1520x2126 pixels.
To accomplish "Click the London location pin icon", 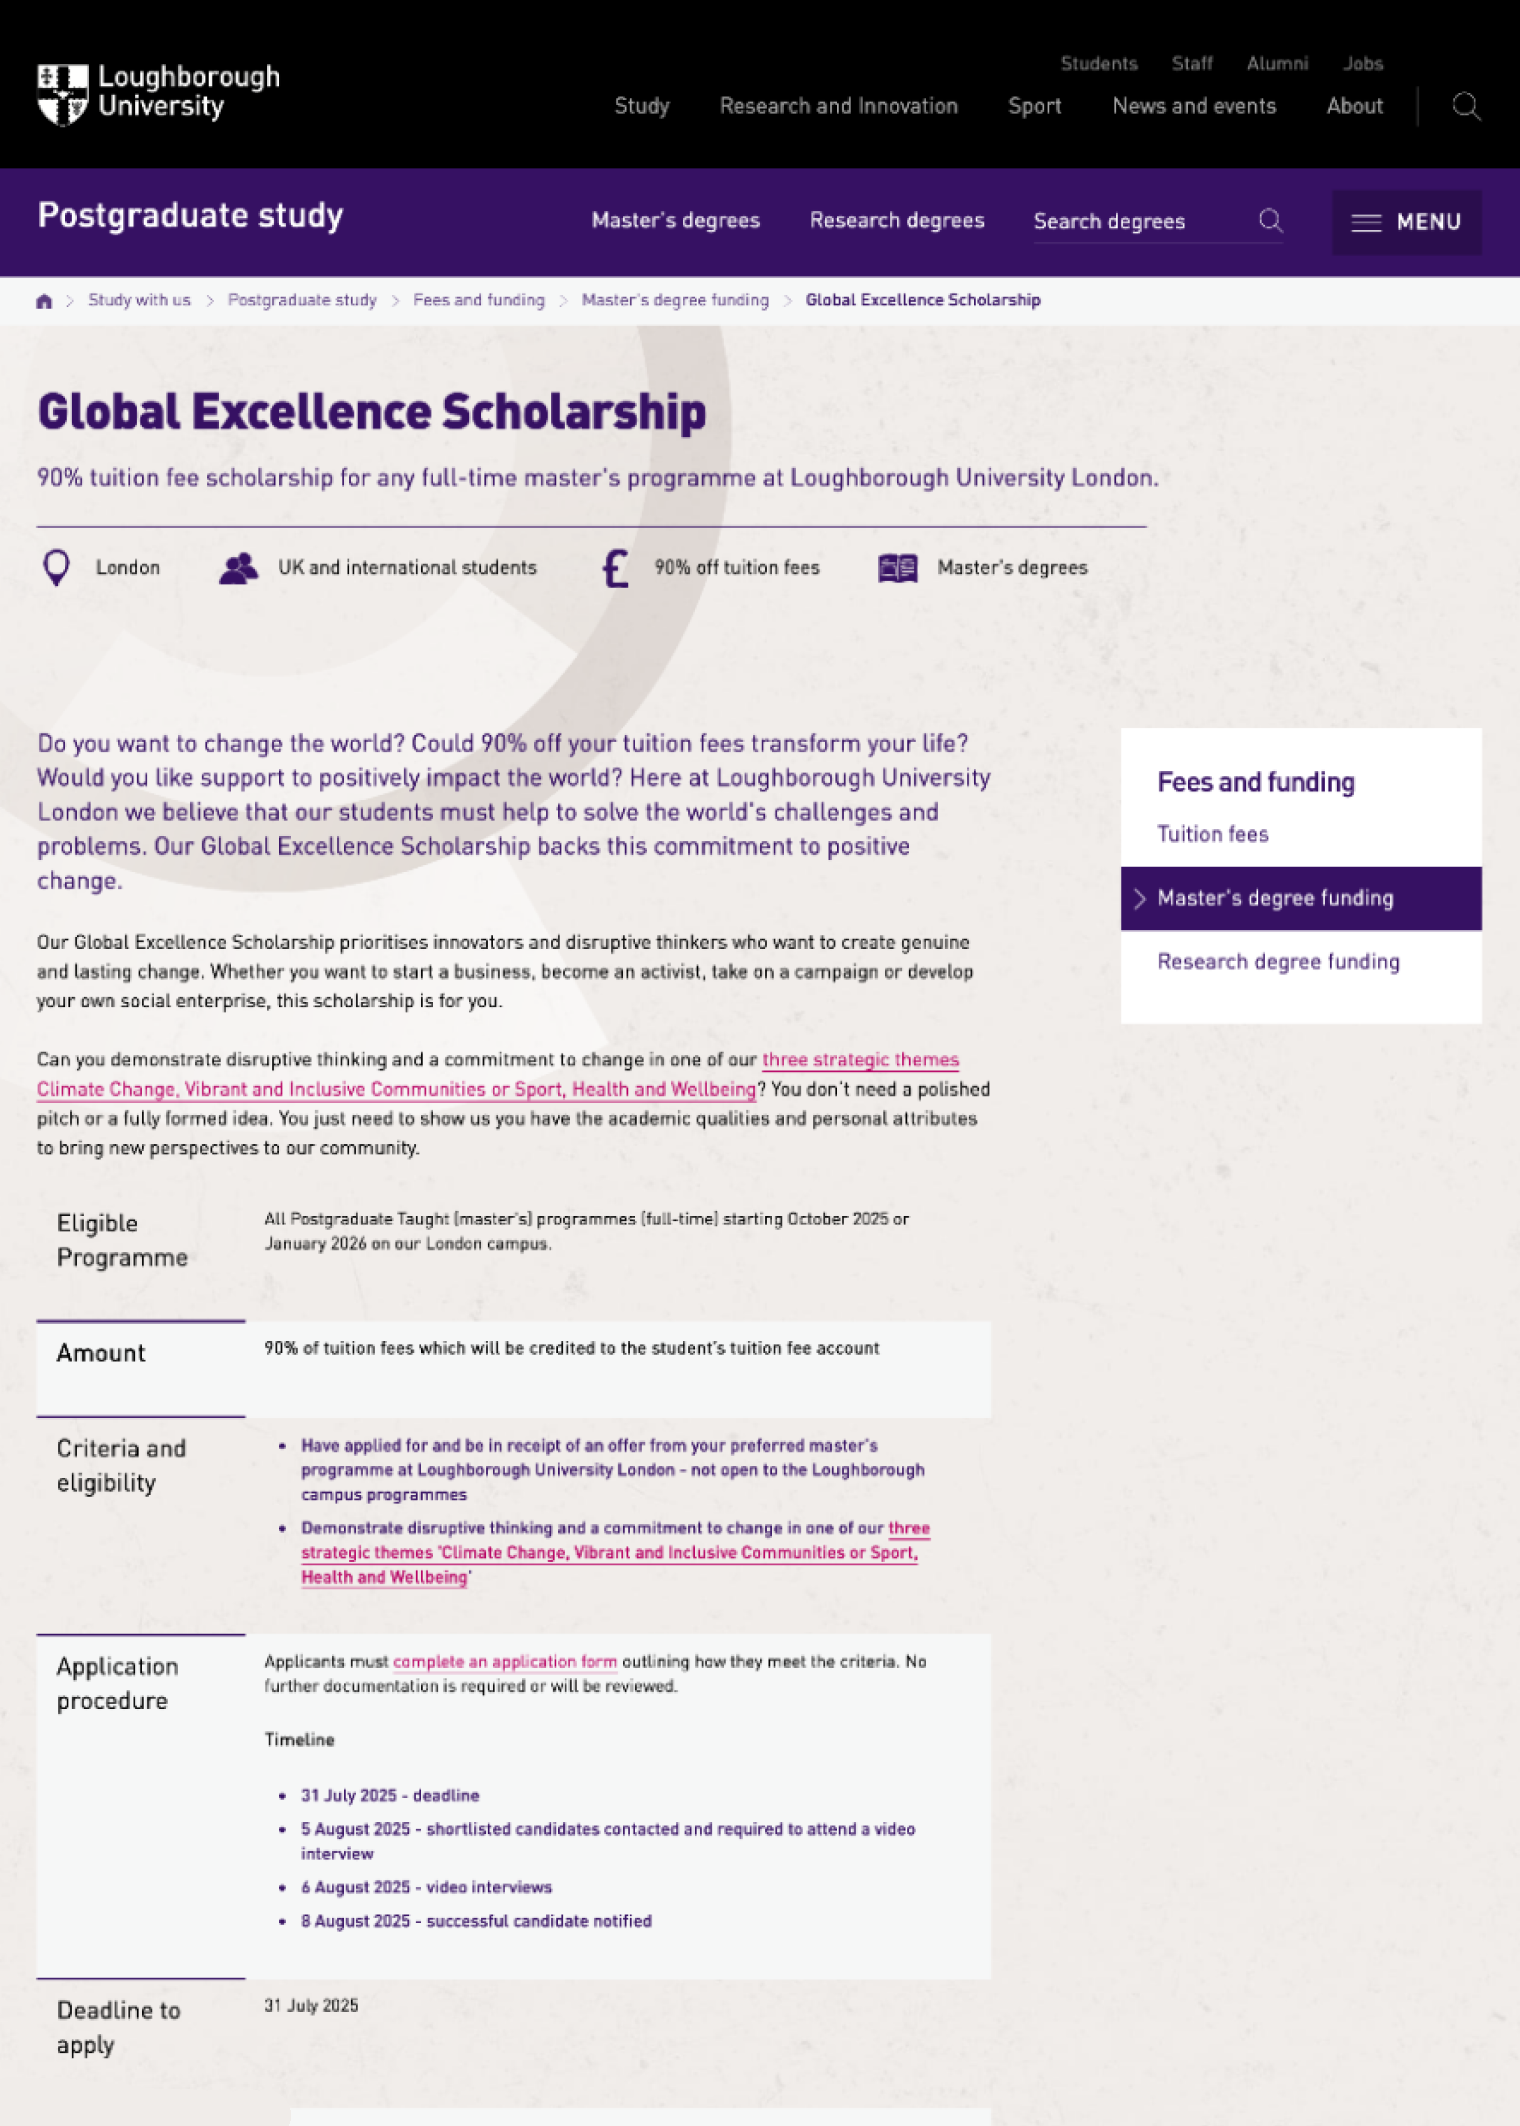I will 57,568.
